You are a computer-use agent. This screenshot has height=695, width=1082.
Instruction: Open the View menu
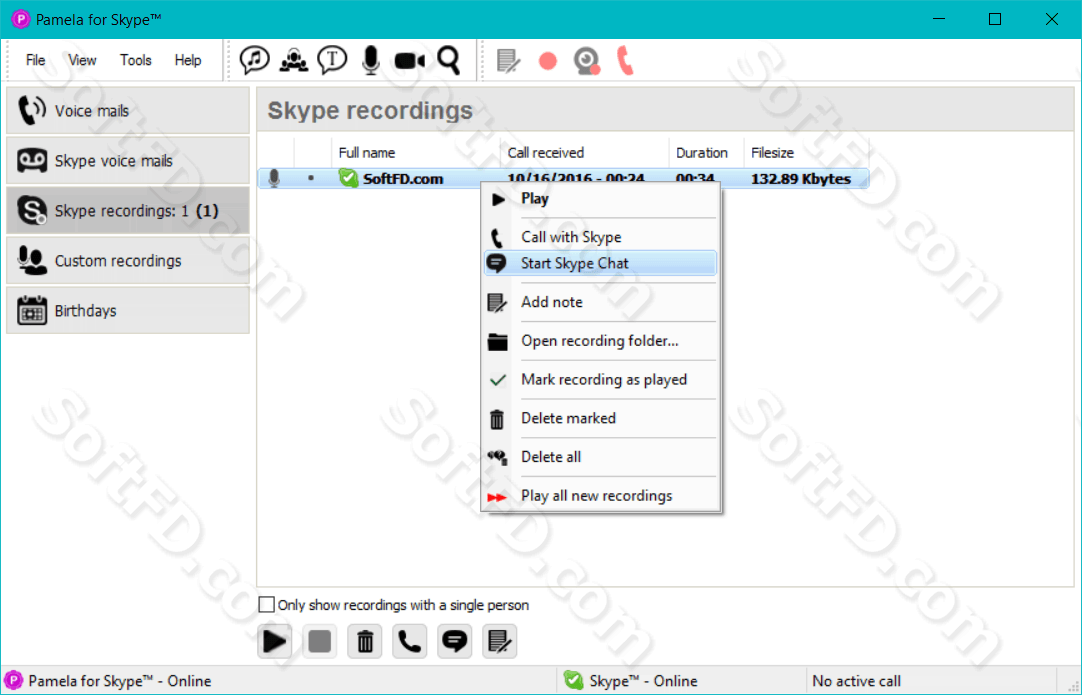click(x=82, y=60)
